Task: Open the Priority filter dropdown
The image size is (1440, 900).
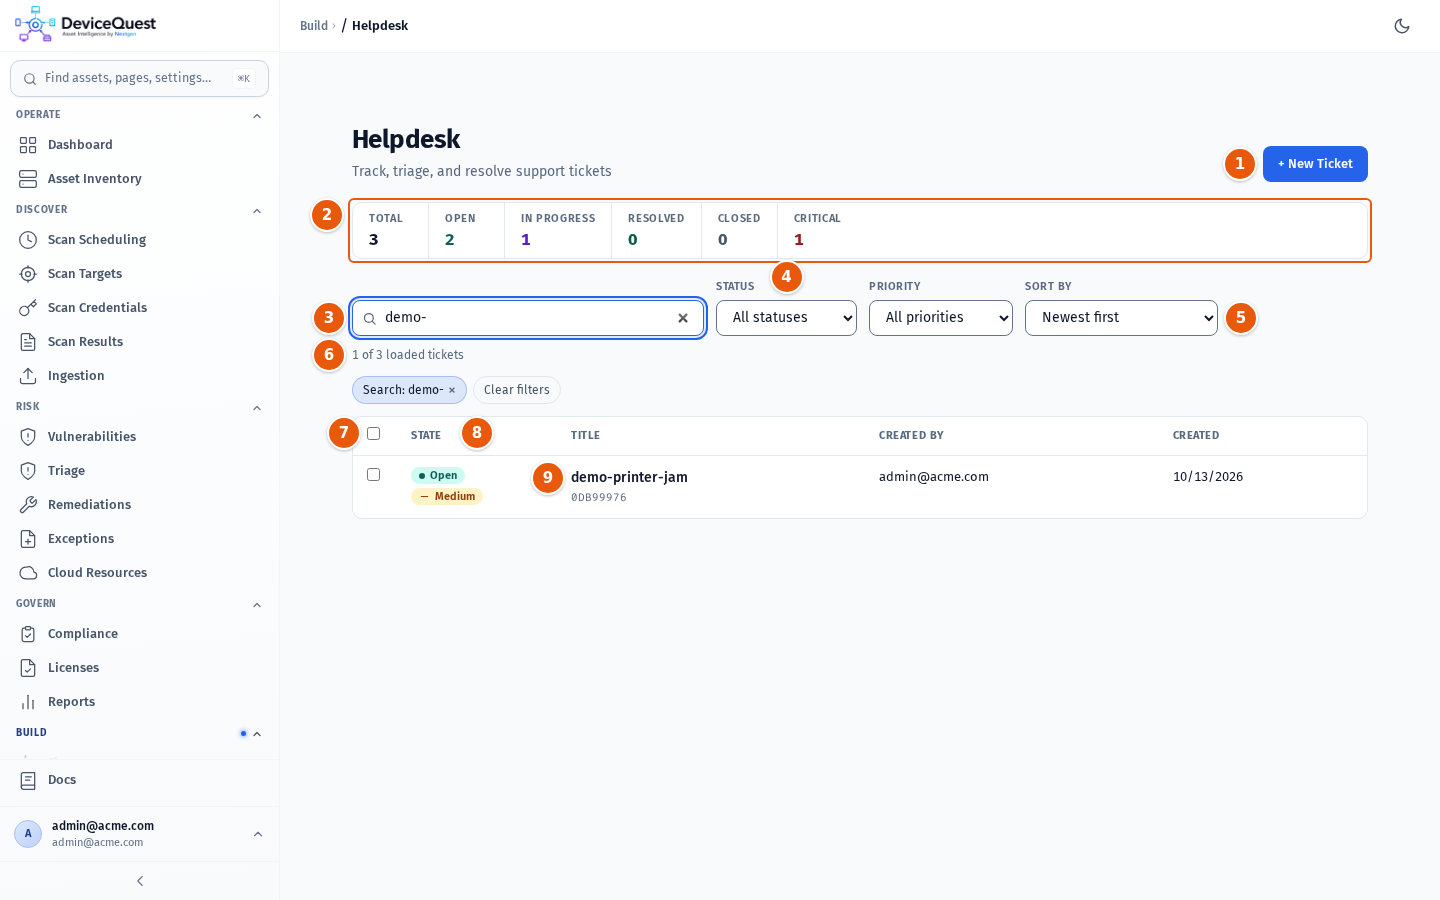Action: pyautogui.click(x=941, y=318)
